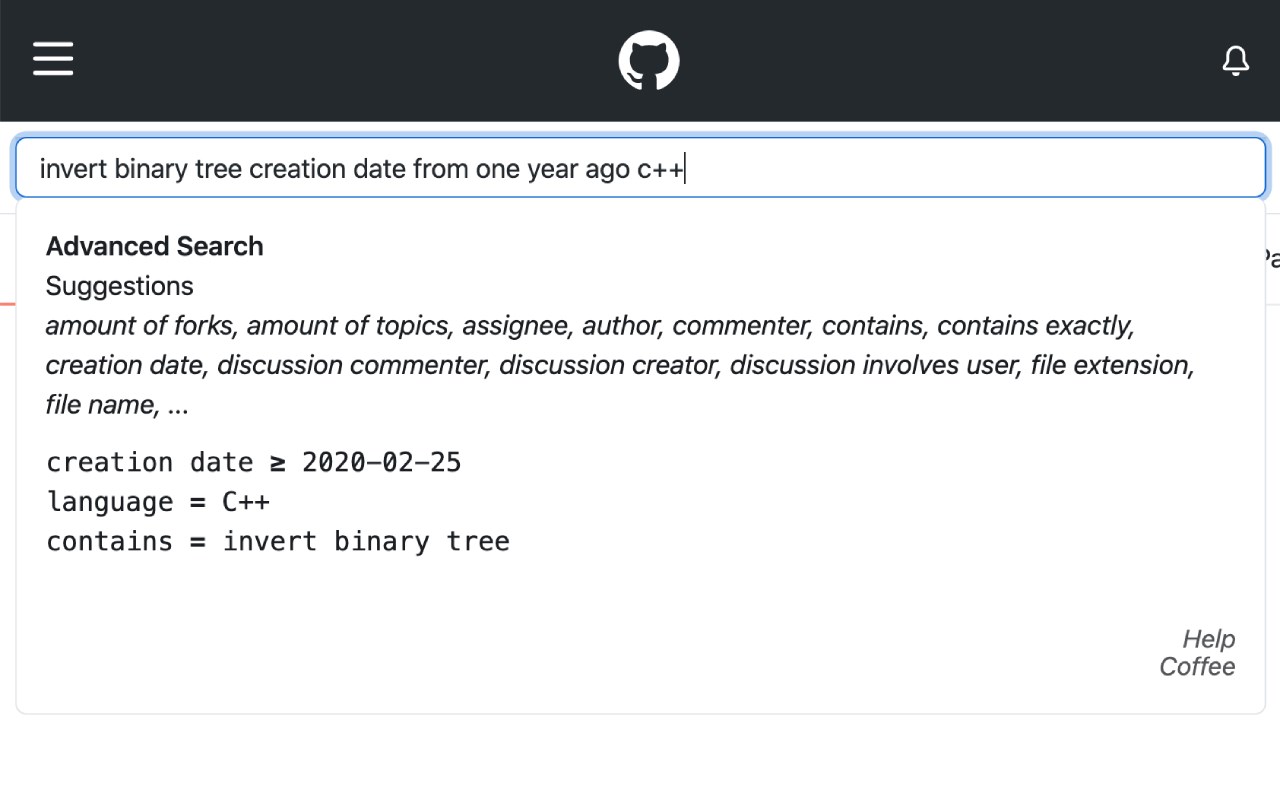The width and height of the screenshot is (1280, 800).
Task: Click the 'assignee' suggestion
Action: point(515,326)
